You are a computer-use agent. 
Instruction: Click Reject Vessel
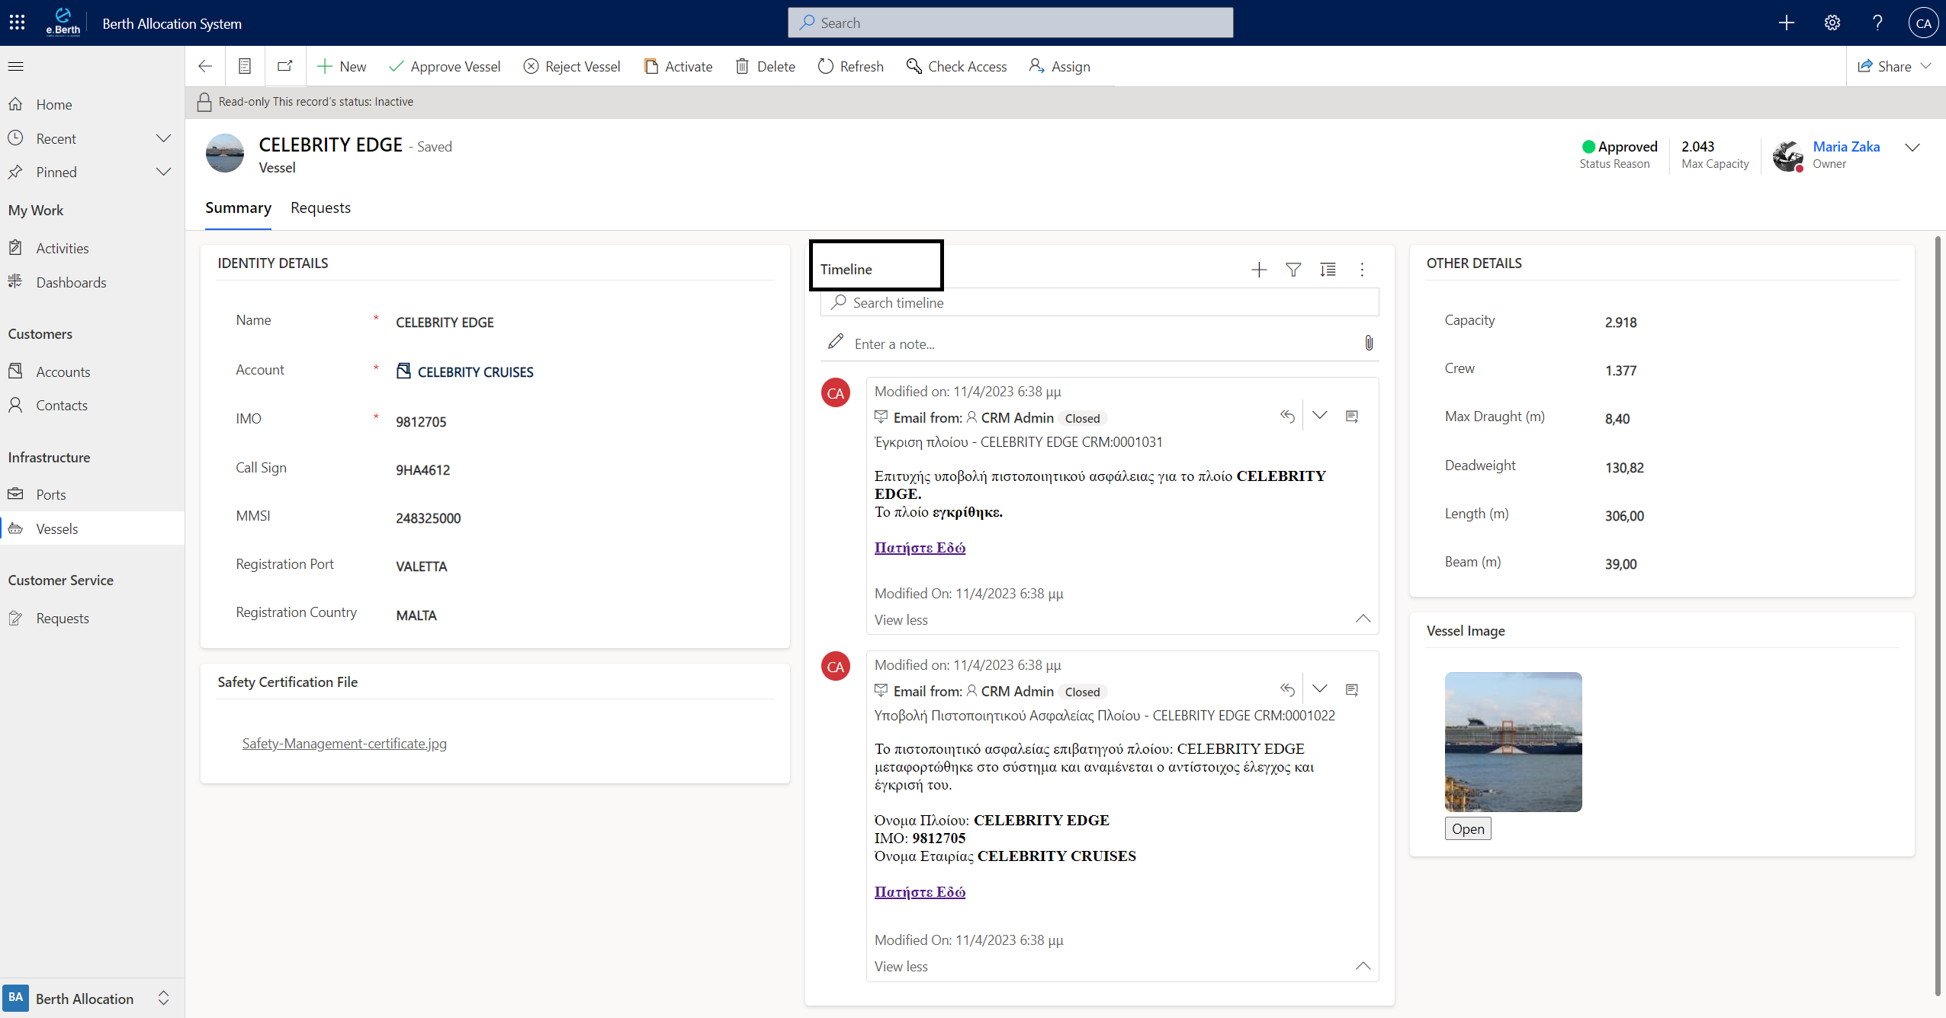point(571,66)
